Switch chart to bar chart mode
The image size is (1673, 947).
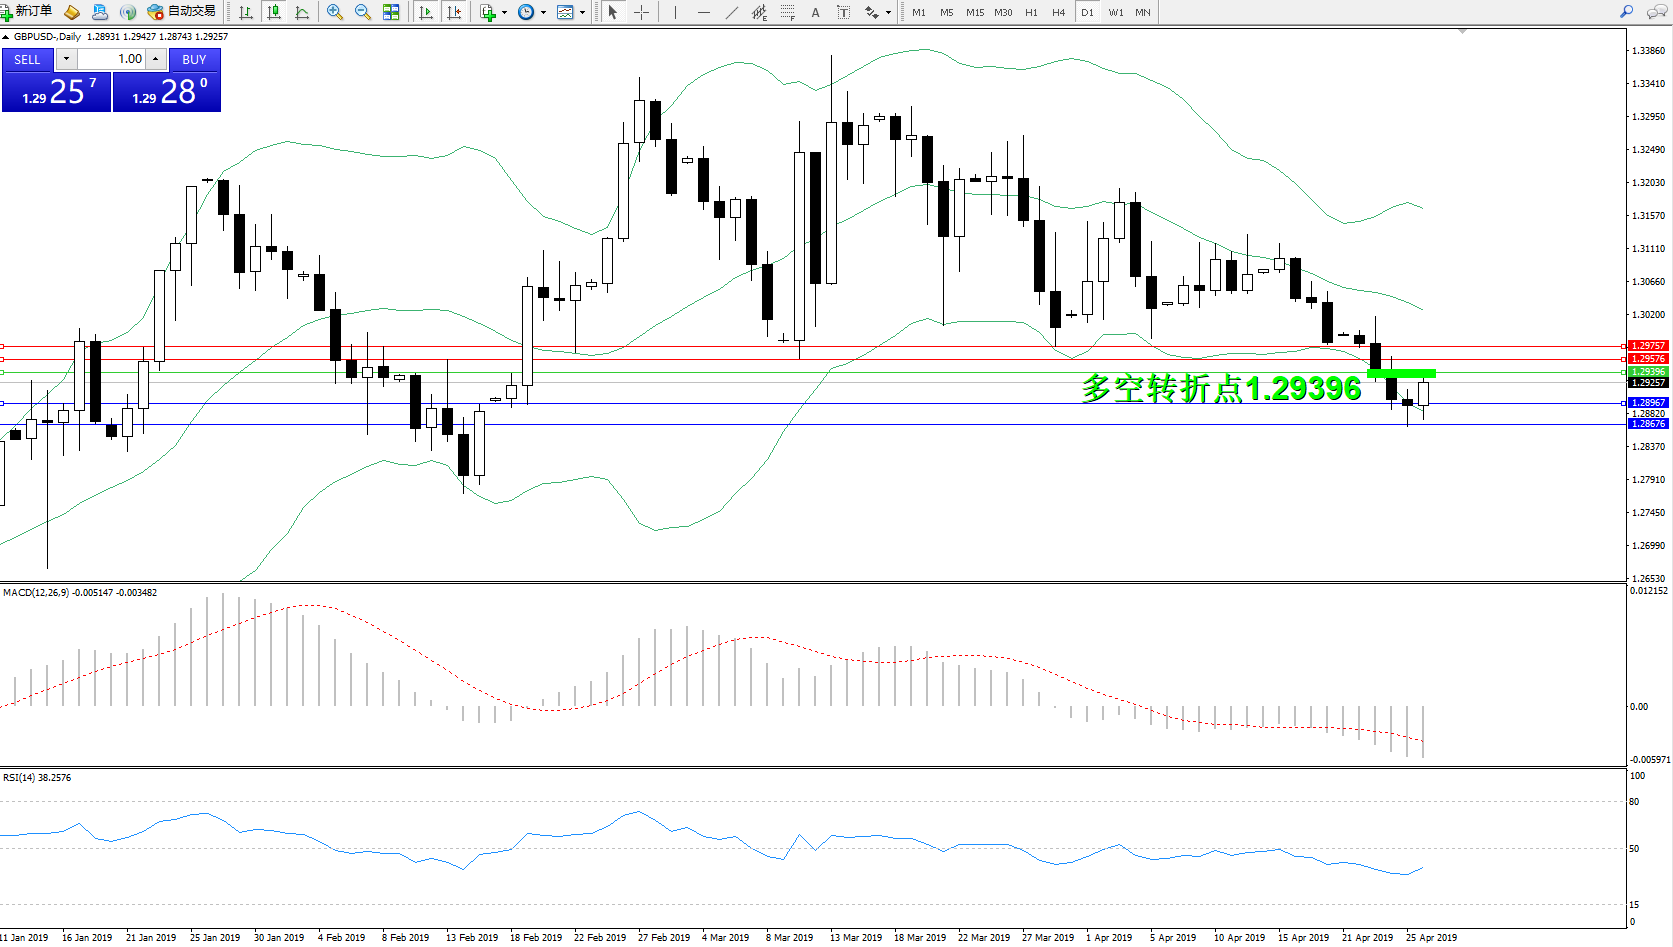(246, 12)
